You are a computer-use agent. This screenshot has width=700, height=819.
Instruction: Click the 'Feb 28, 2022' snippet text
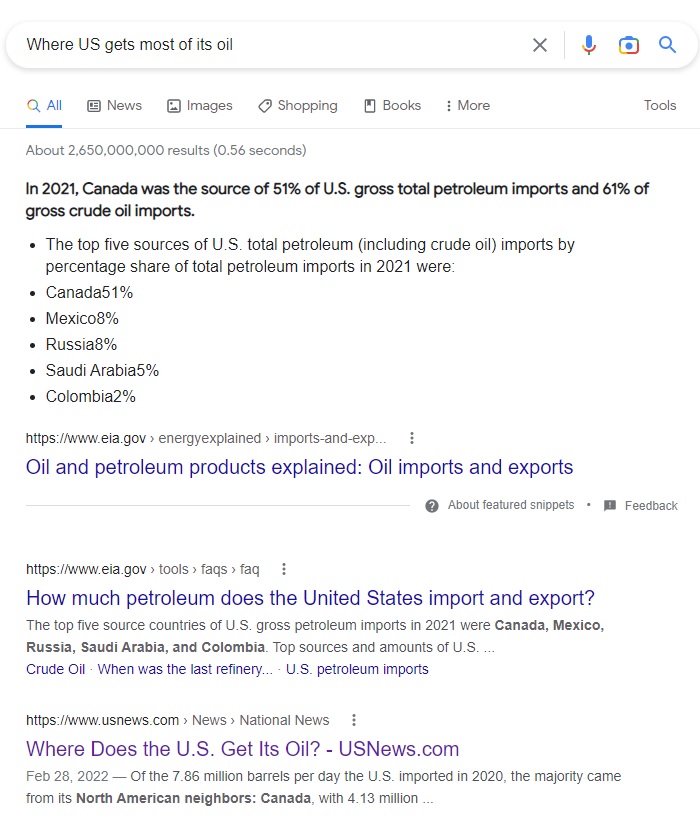pyautogui.click(x=67, y=776)
